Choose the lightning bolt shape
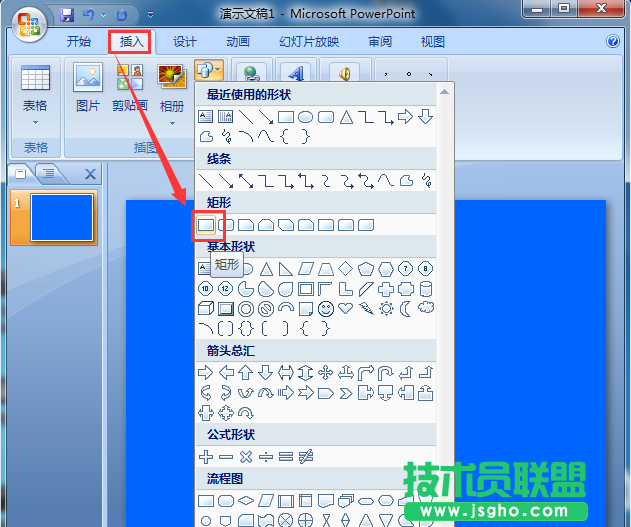 click(x=366, y=309)
